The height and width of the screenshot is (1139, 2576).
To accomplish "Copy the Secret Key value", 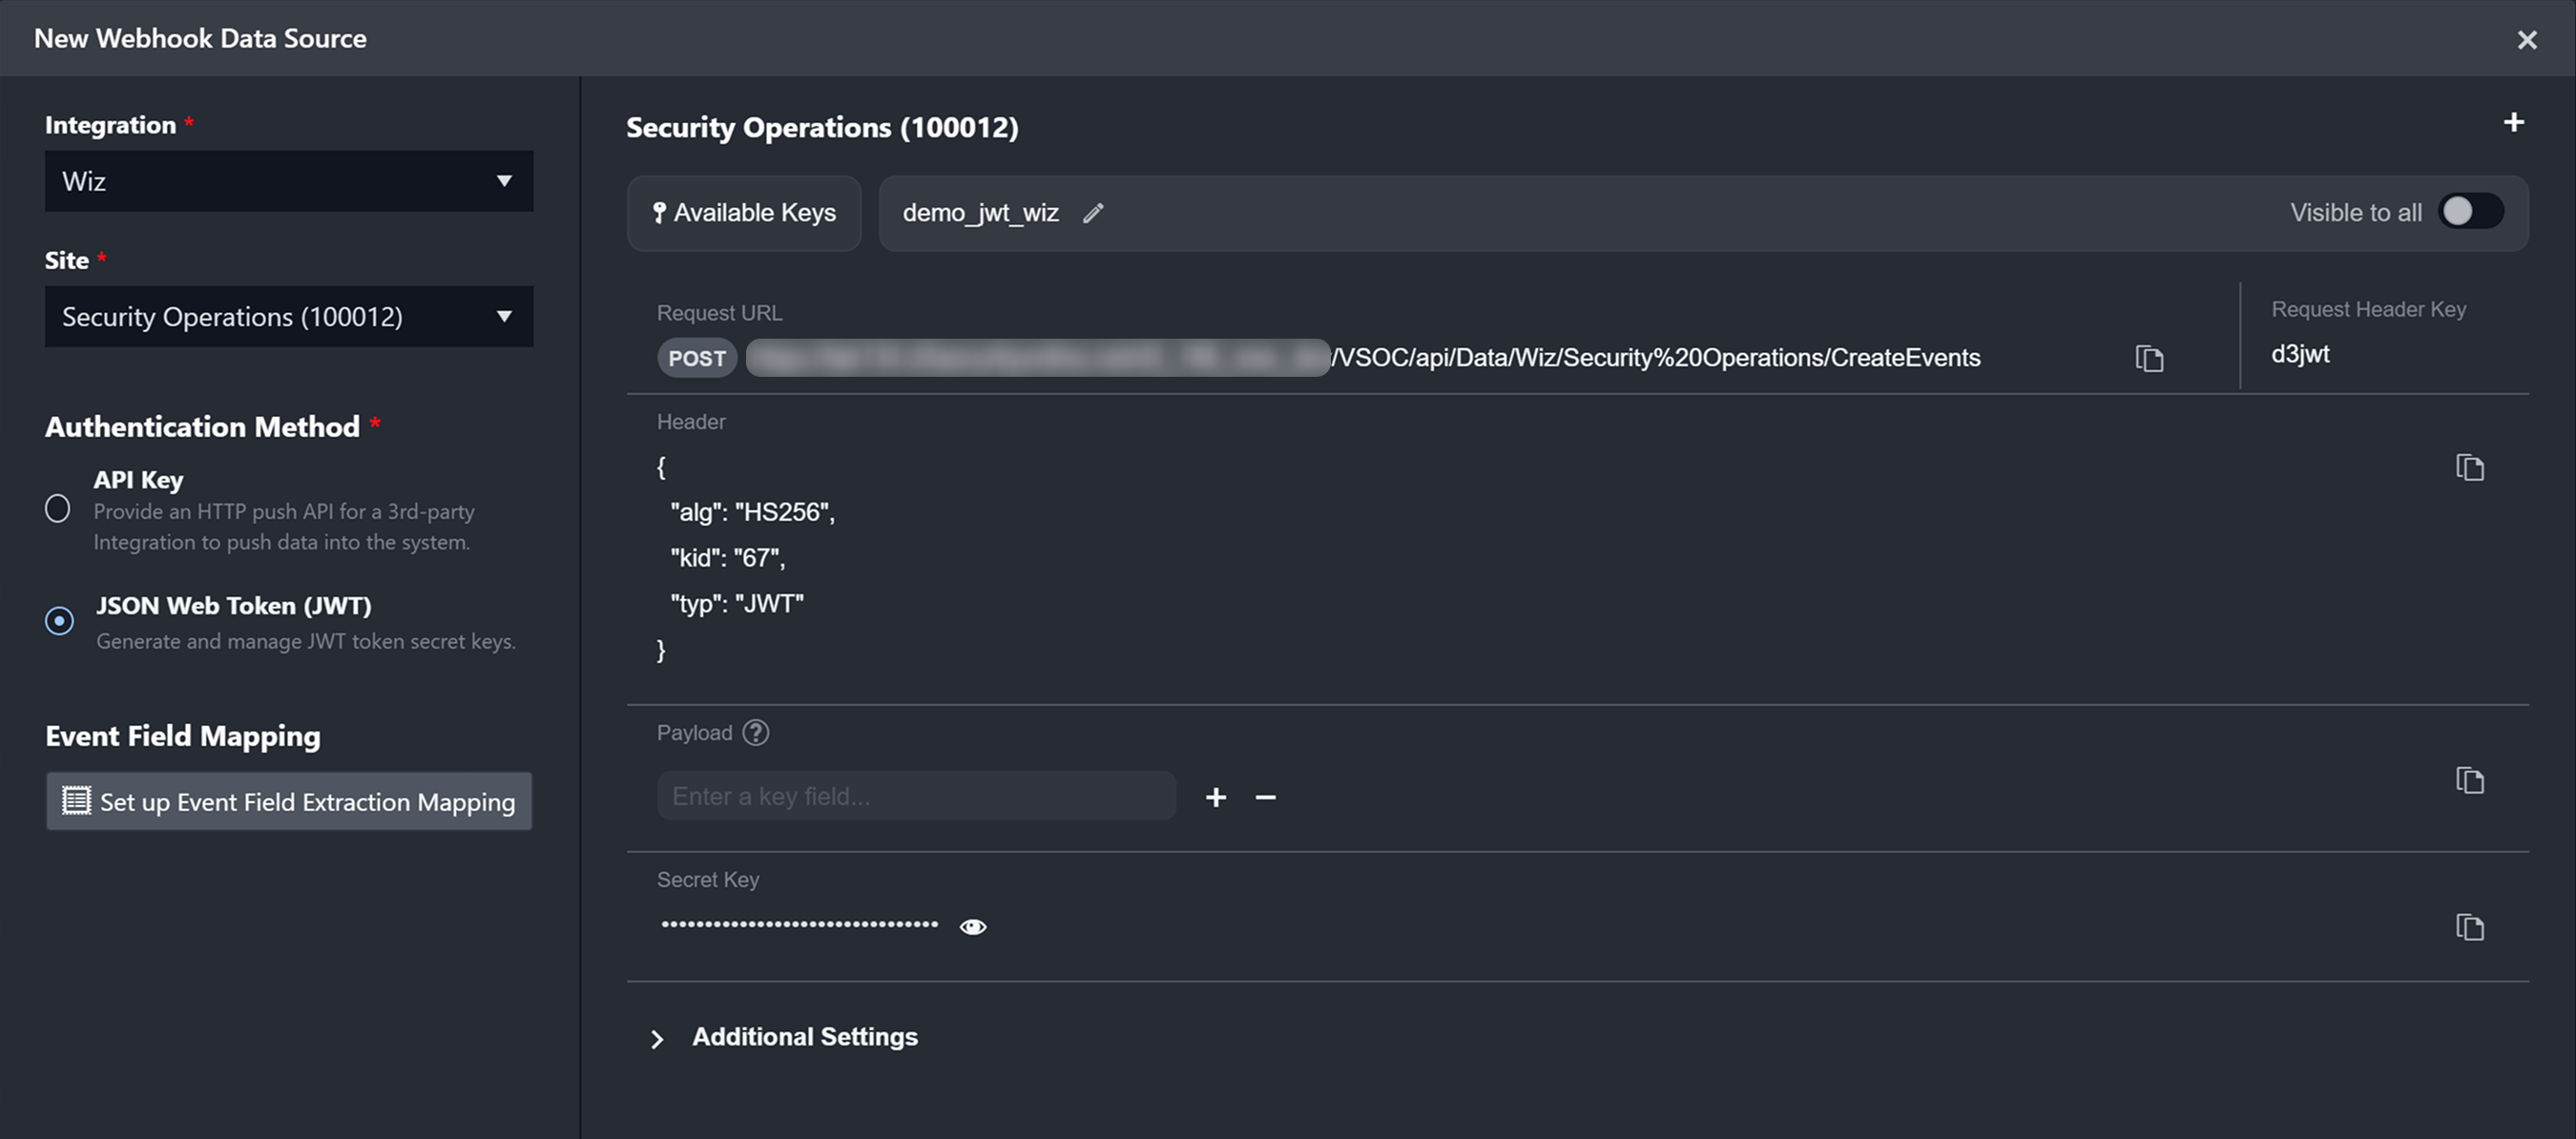I will (2469, 927).
